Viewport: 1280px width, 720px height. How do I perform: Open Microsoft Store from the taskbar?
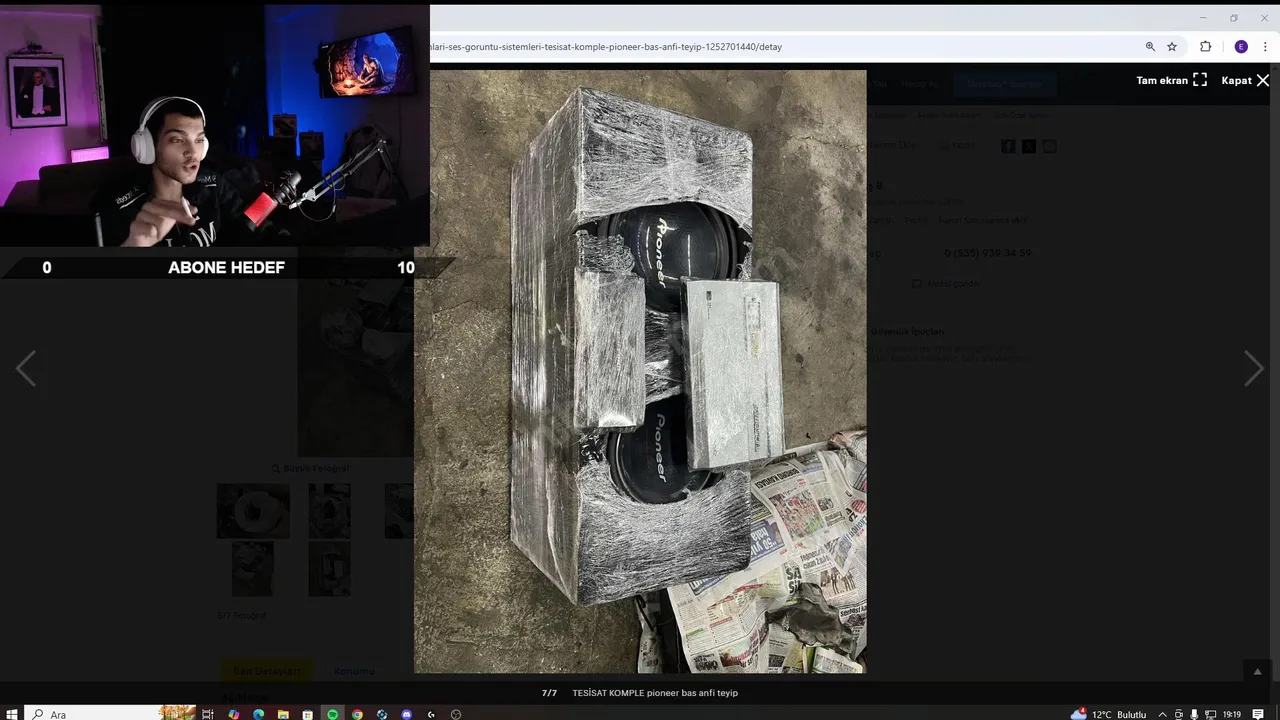click(308, 714)
